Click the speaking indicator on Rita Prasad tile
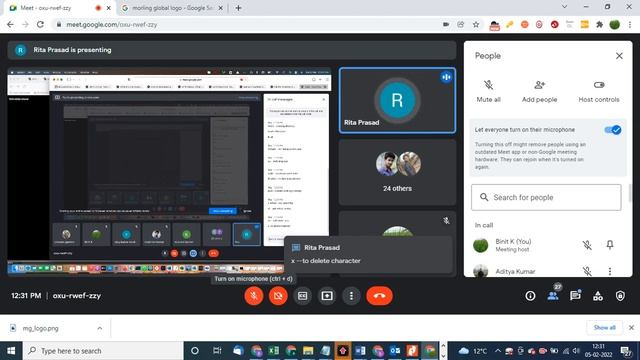 coord(446,77)
